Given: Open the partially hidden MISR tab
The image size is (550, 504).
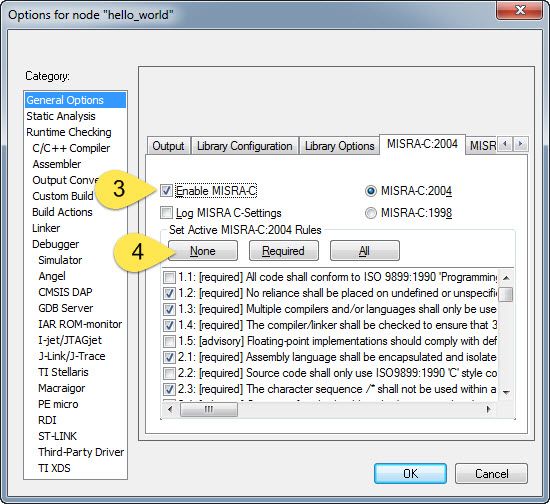Looking at the screenshot, I should coord(482,145).
